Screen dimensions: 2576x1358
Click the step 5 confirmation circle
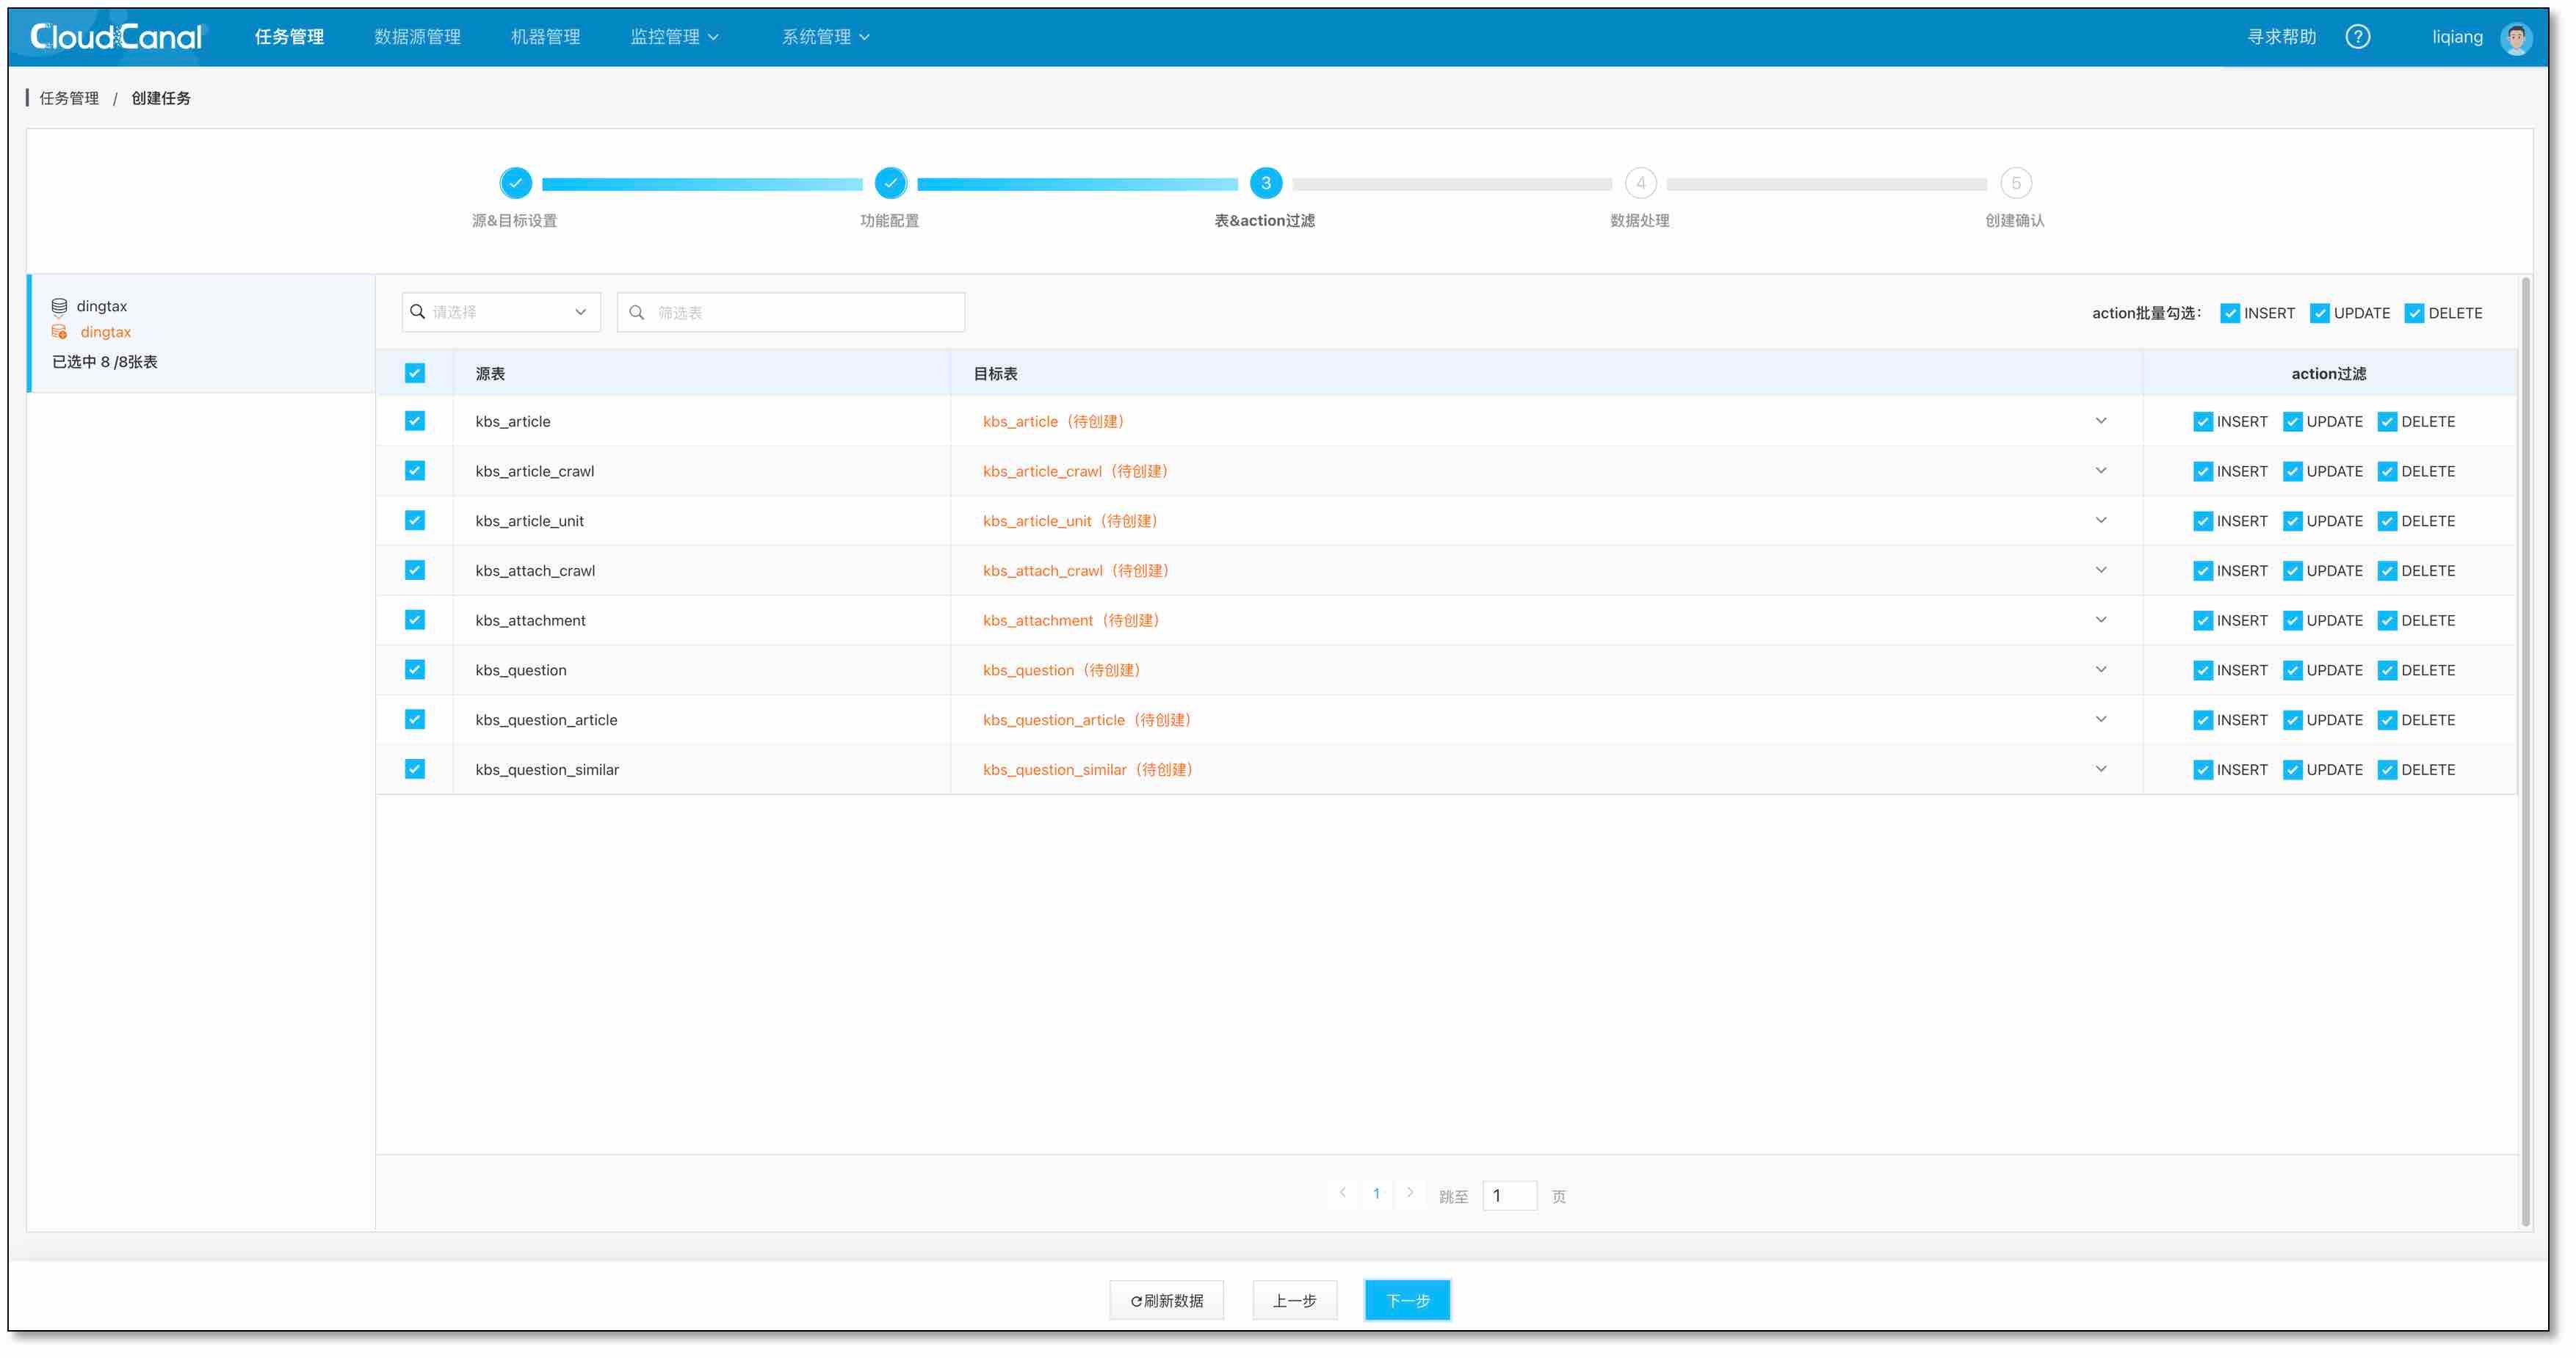(2015, 184)
